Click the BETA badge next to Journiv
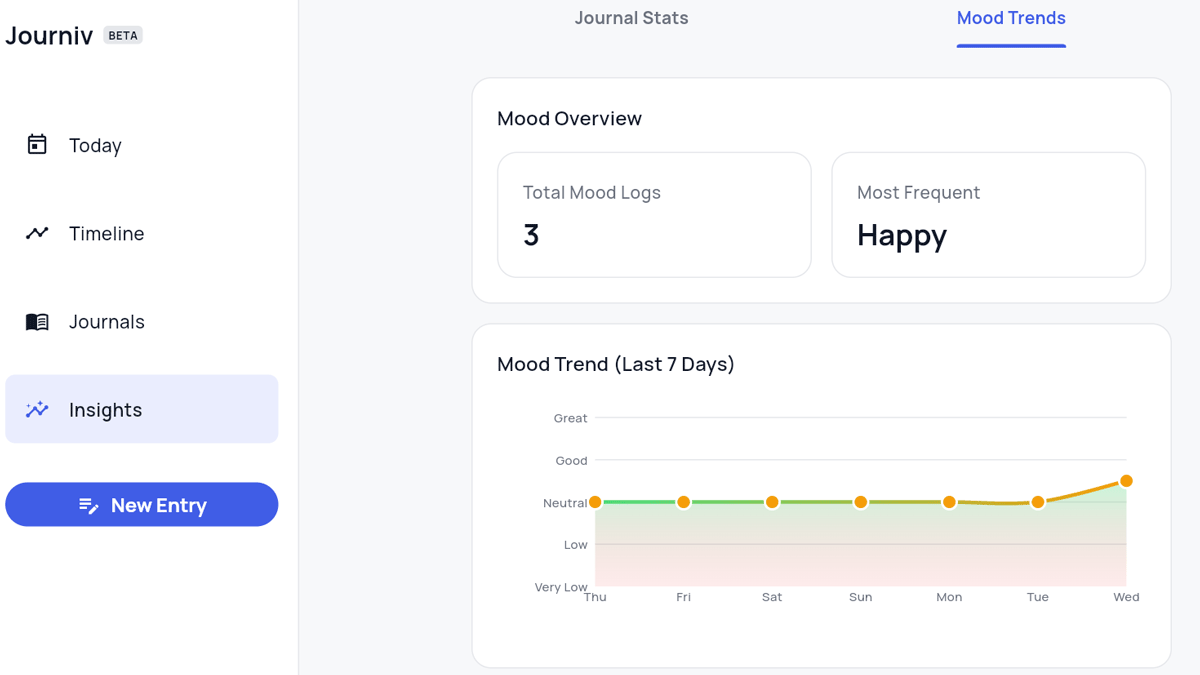This screenshot has height=675, width=1200. (x=123, y=34)
